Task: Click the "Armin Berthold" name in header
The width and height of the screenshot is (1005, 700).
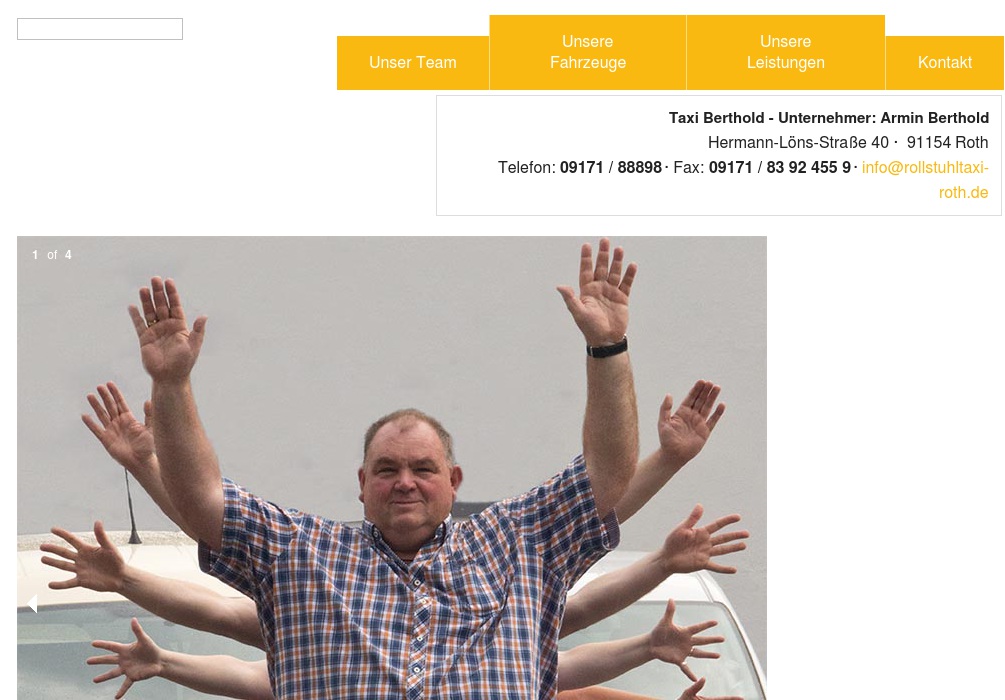Action: 934,118
